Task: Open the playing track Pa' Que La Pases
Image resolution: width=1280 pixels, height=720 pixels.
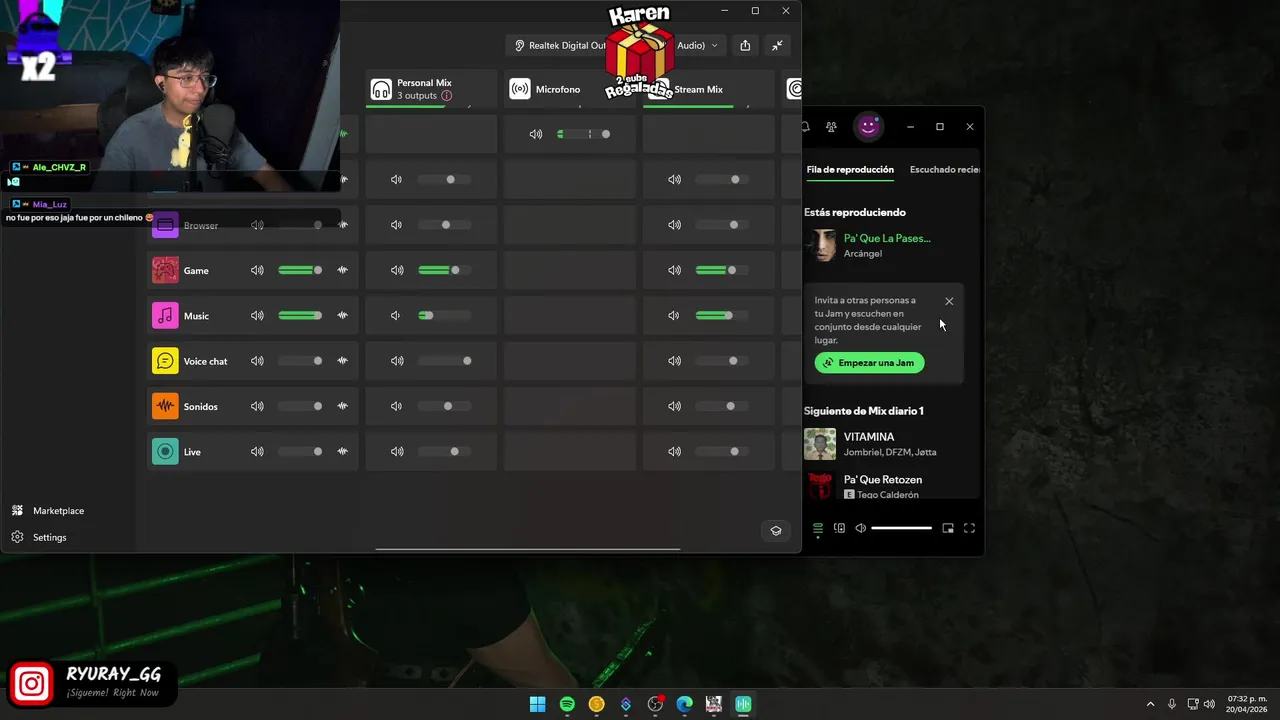Action: point(887,238)
